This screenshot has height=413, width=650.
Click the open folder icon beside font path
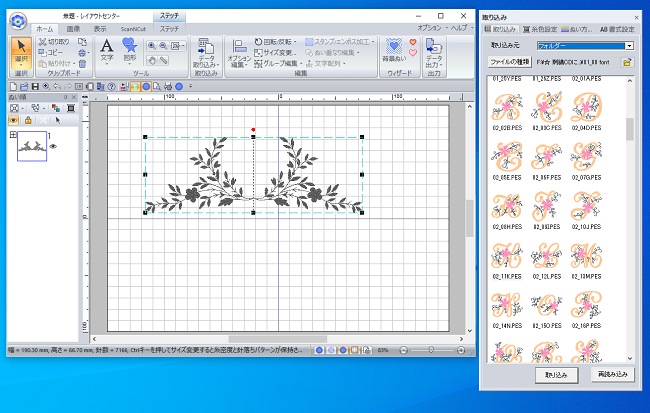[627, 62]
